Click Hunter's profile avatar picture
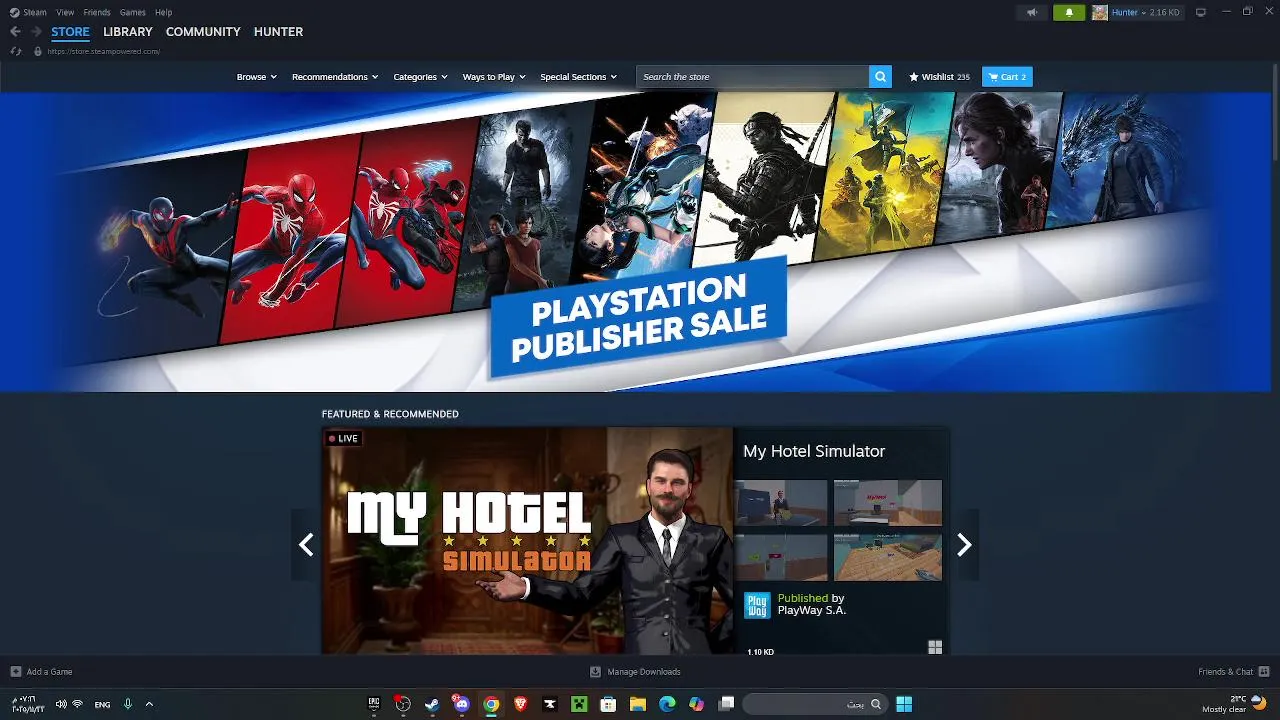Screen dimensions: 1280x720 (x=1100, y=12)
